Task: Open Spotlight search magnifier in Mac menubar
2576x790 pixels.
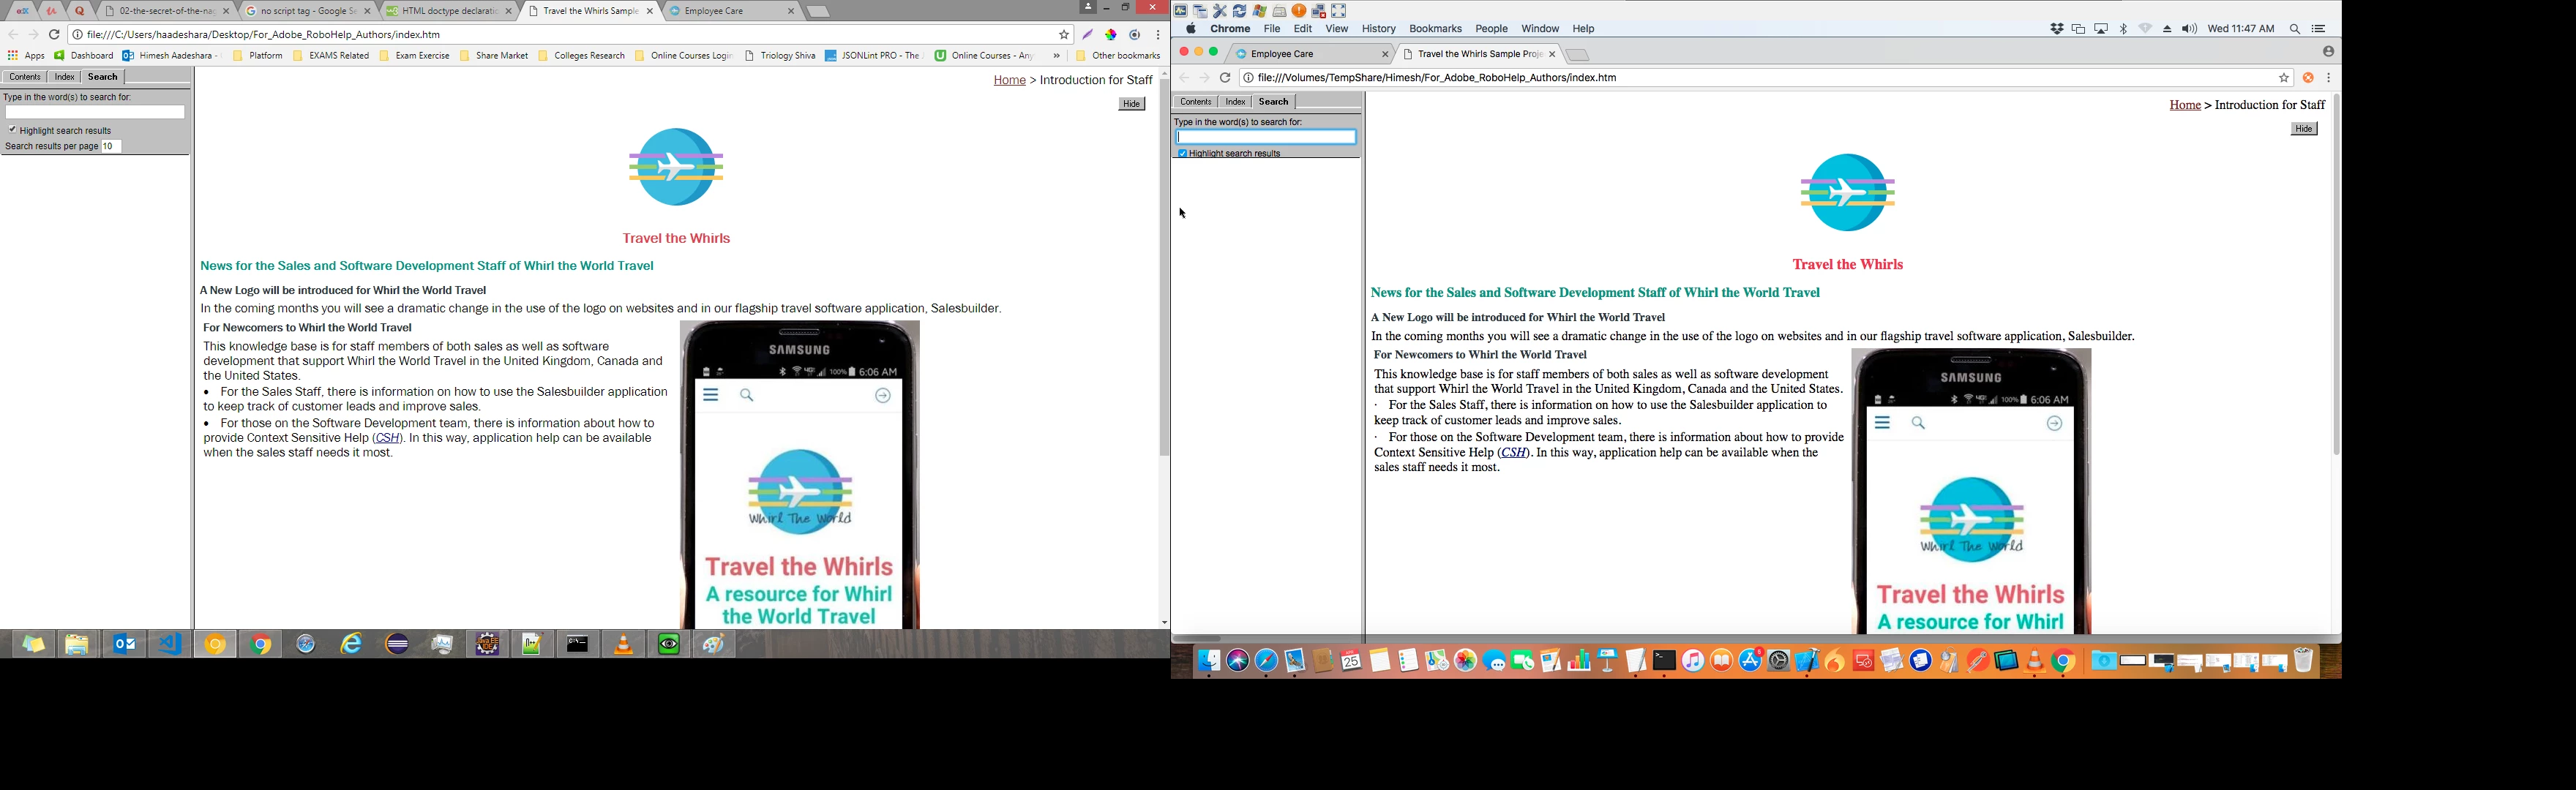Action: point(2295,29)
